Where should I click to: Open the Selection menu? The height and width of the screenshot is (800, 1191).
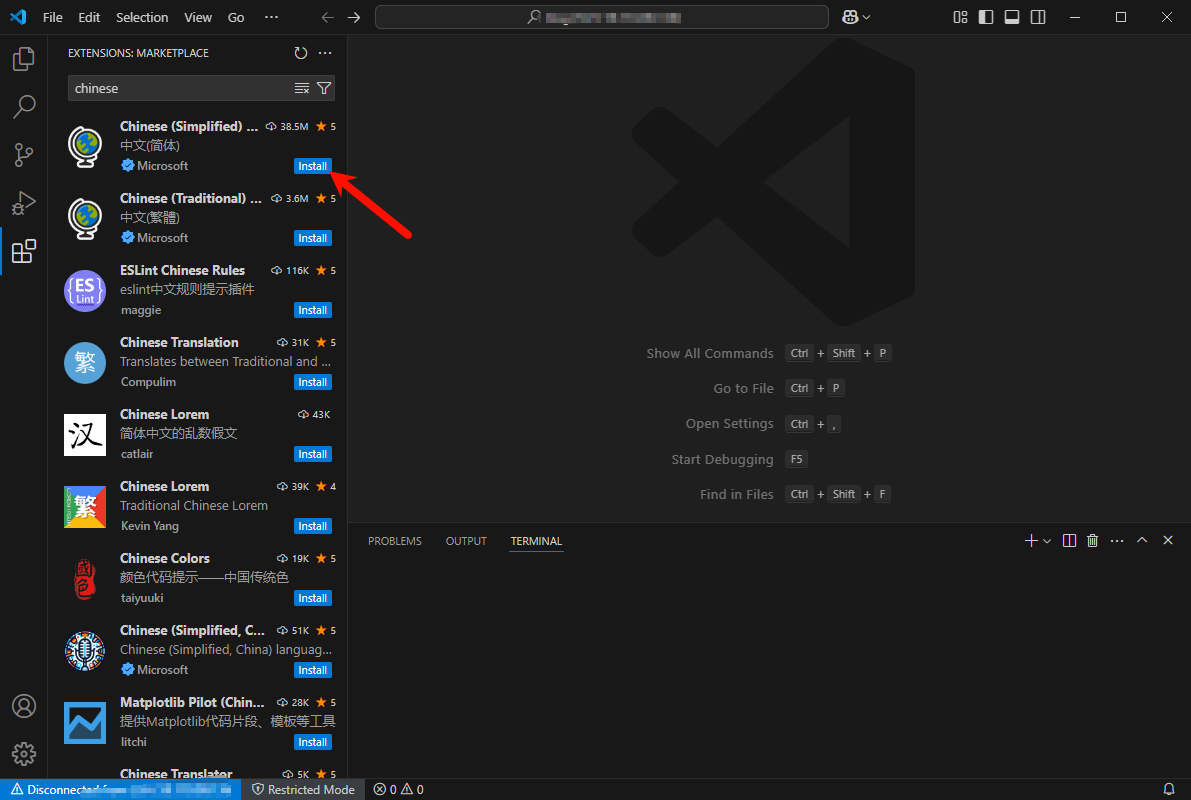[x=142, y=17]
